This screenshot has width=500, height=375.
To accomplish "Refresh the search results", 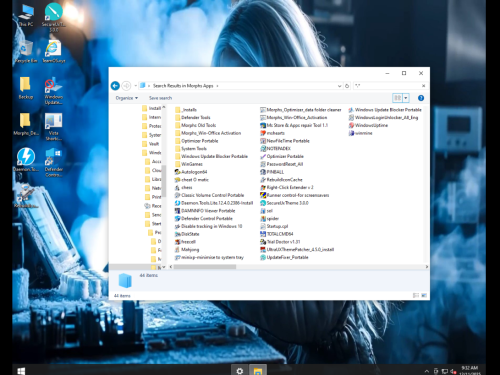I will (347, 86).
